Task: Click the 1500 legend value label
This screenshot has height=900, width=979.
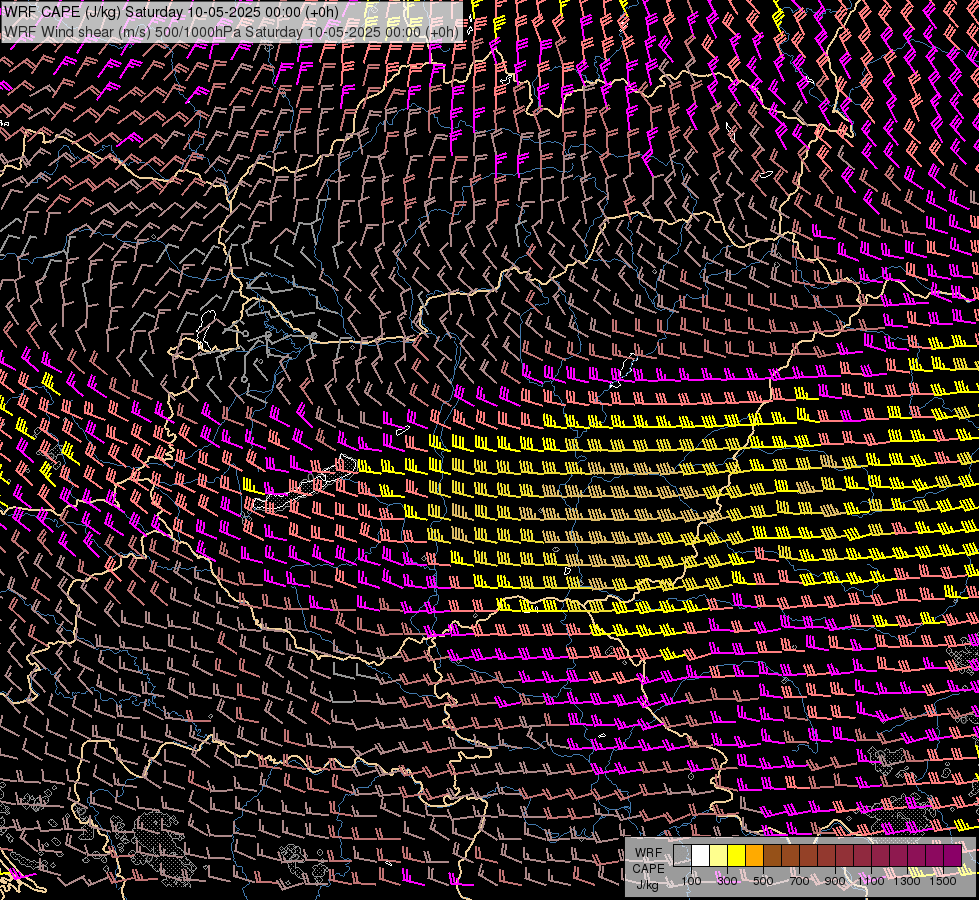Action: (943, 881)
